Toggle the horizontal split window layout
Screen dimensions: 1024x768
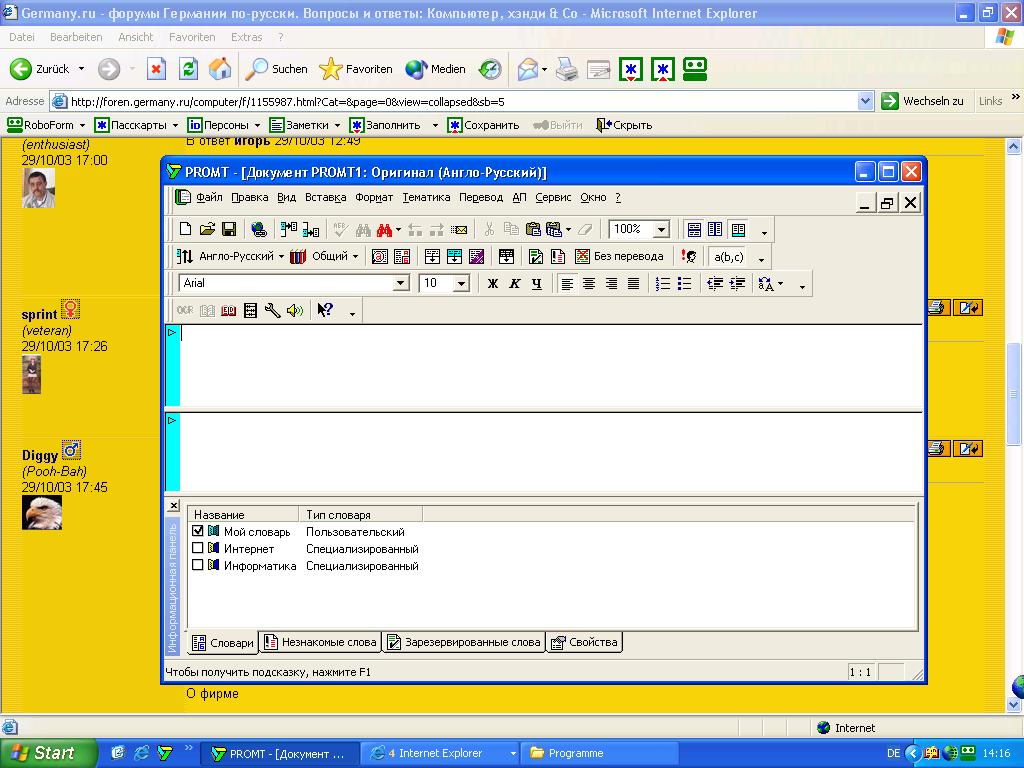point(694,229)
